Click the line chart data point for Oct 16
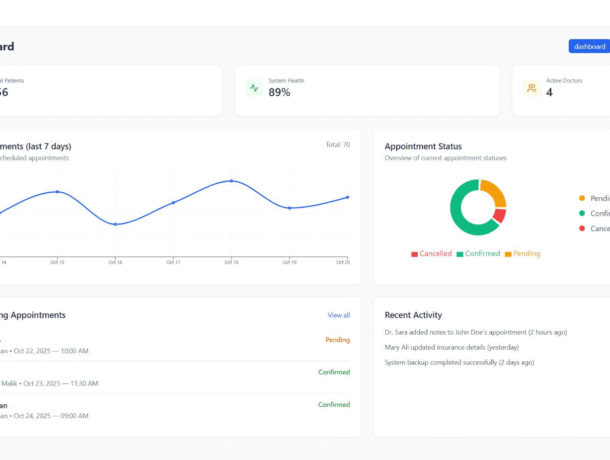 115,224
